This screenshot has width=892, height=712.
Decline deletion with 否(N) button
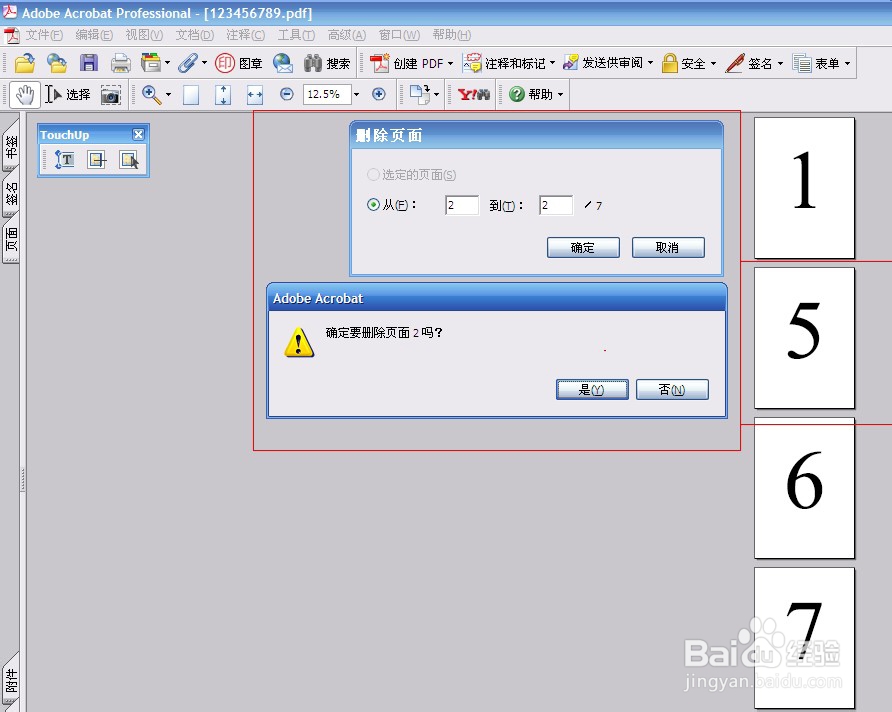(672, 390)
